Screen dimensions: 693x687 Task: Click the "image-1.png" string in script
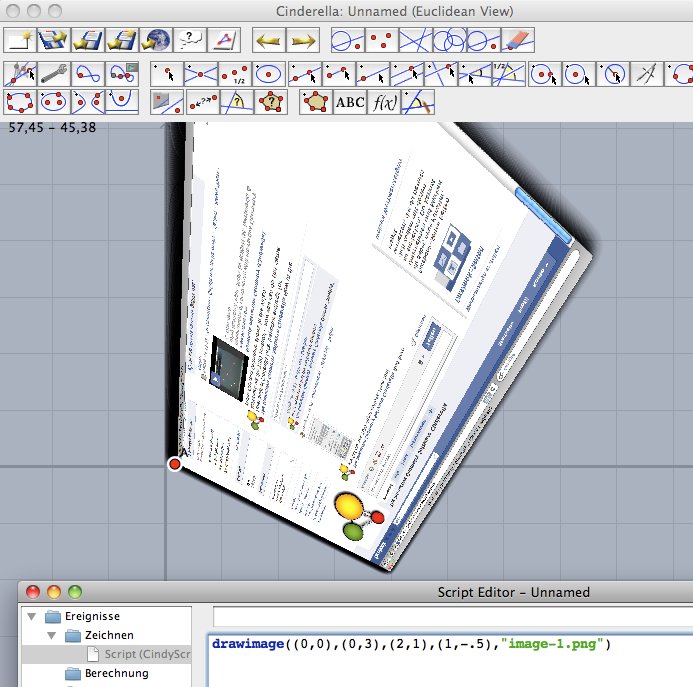[x=552, y=644]
